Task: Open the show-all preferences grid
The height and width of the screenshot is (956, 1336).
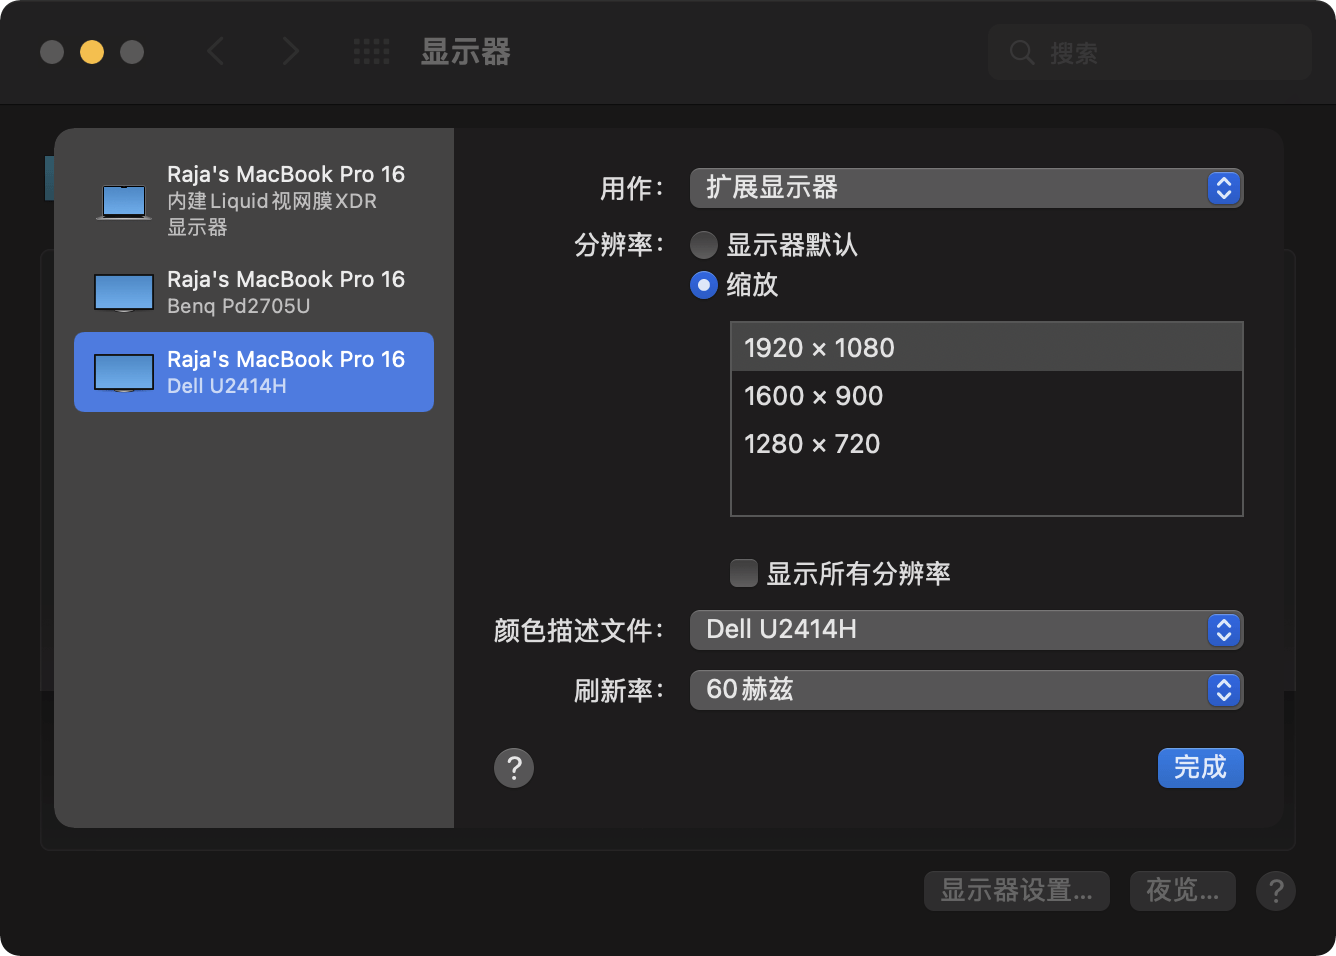Action: [372, 51]
